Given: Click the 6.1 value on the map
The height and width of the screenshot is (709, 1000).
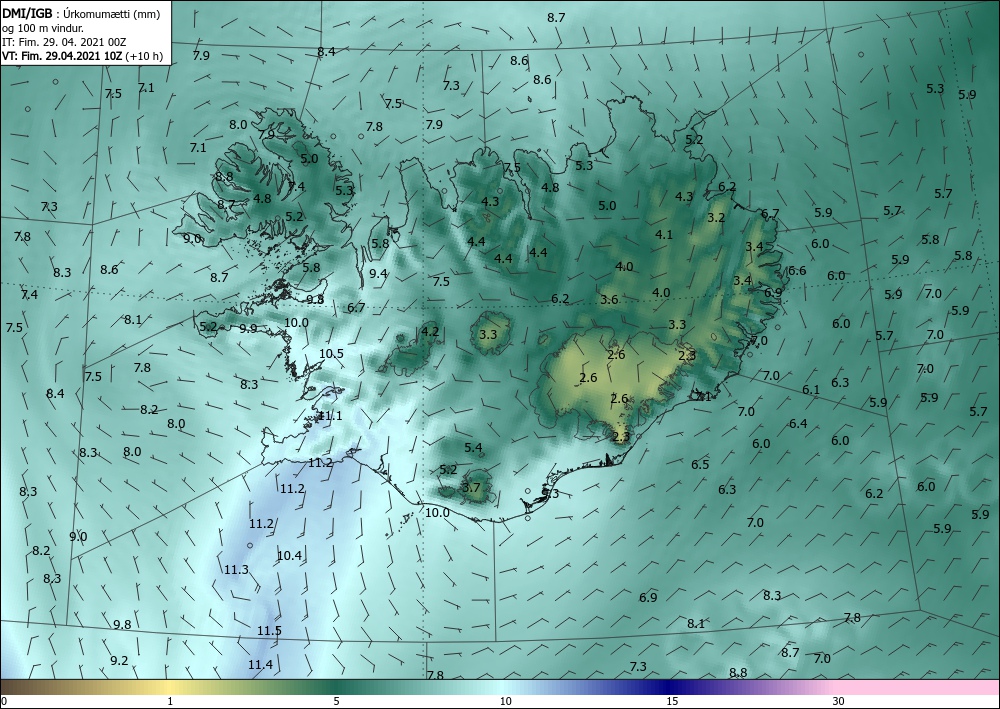Looking at the screenshot, I should (811, 390).
